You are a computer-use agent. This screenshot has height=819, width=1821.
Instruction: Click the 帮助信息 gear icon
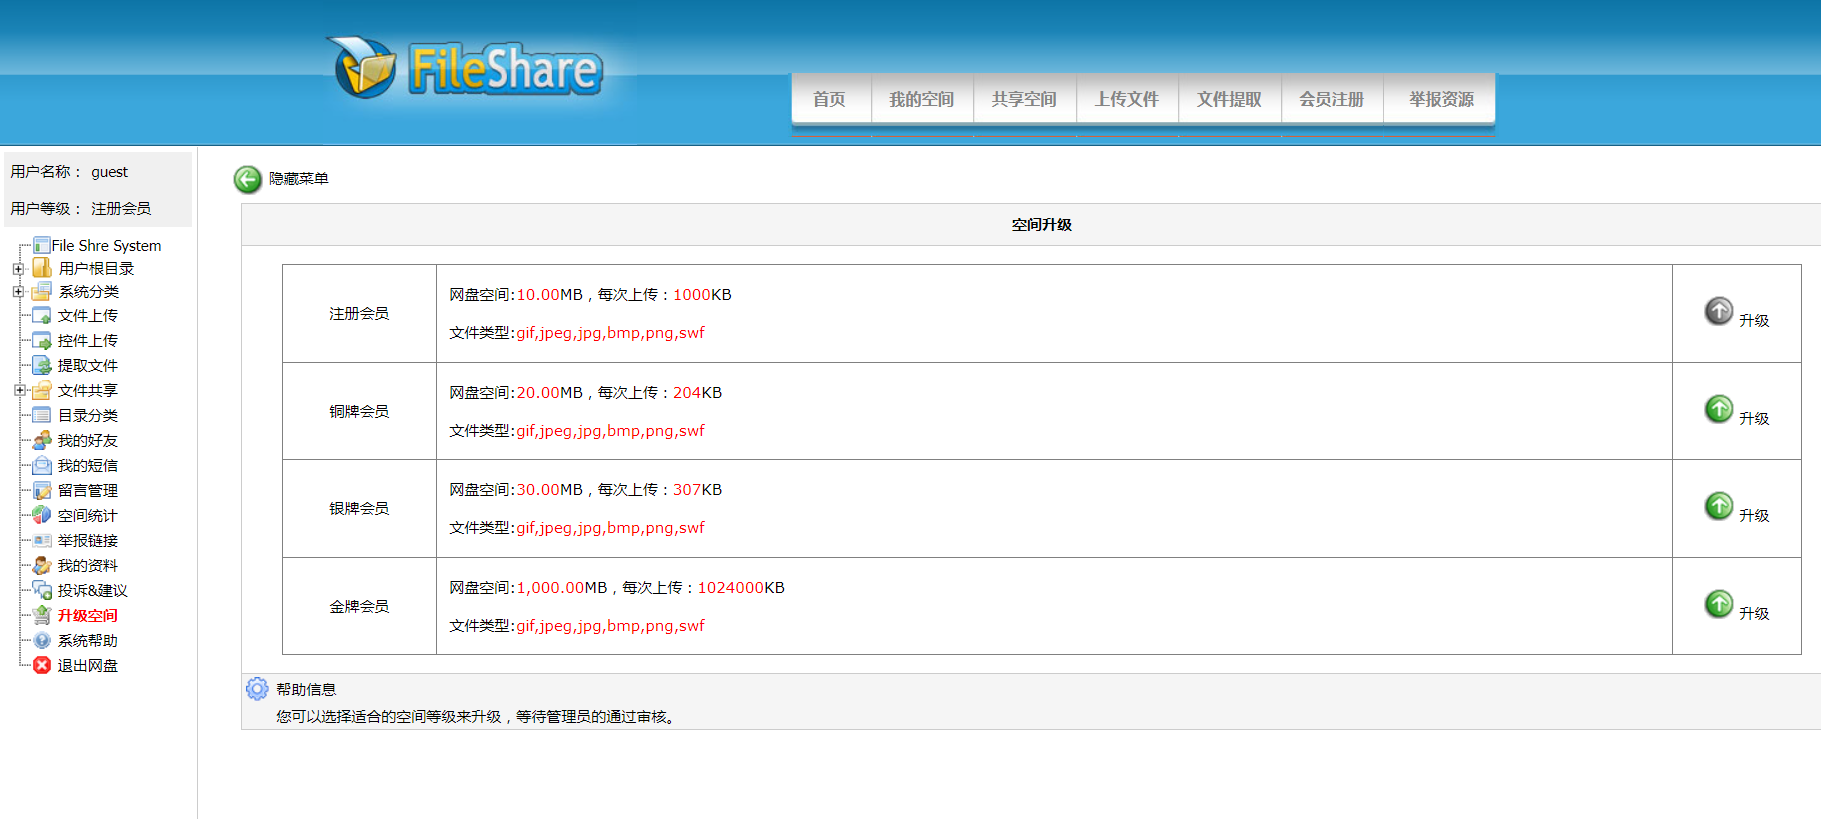[257, 689]
